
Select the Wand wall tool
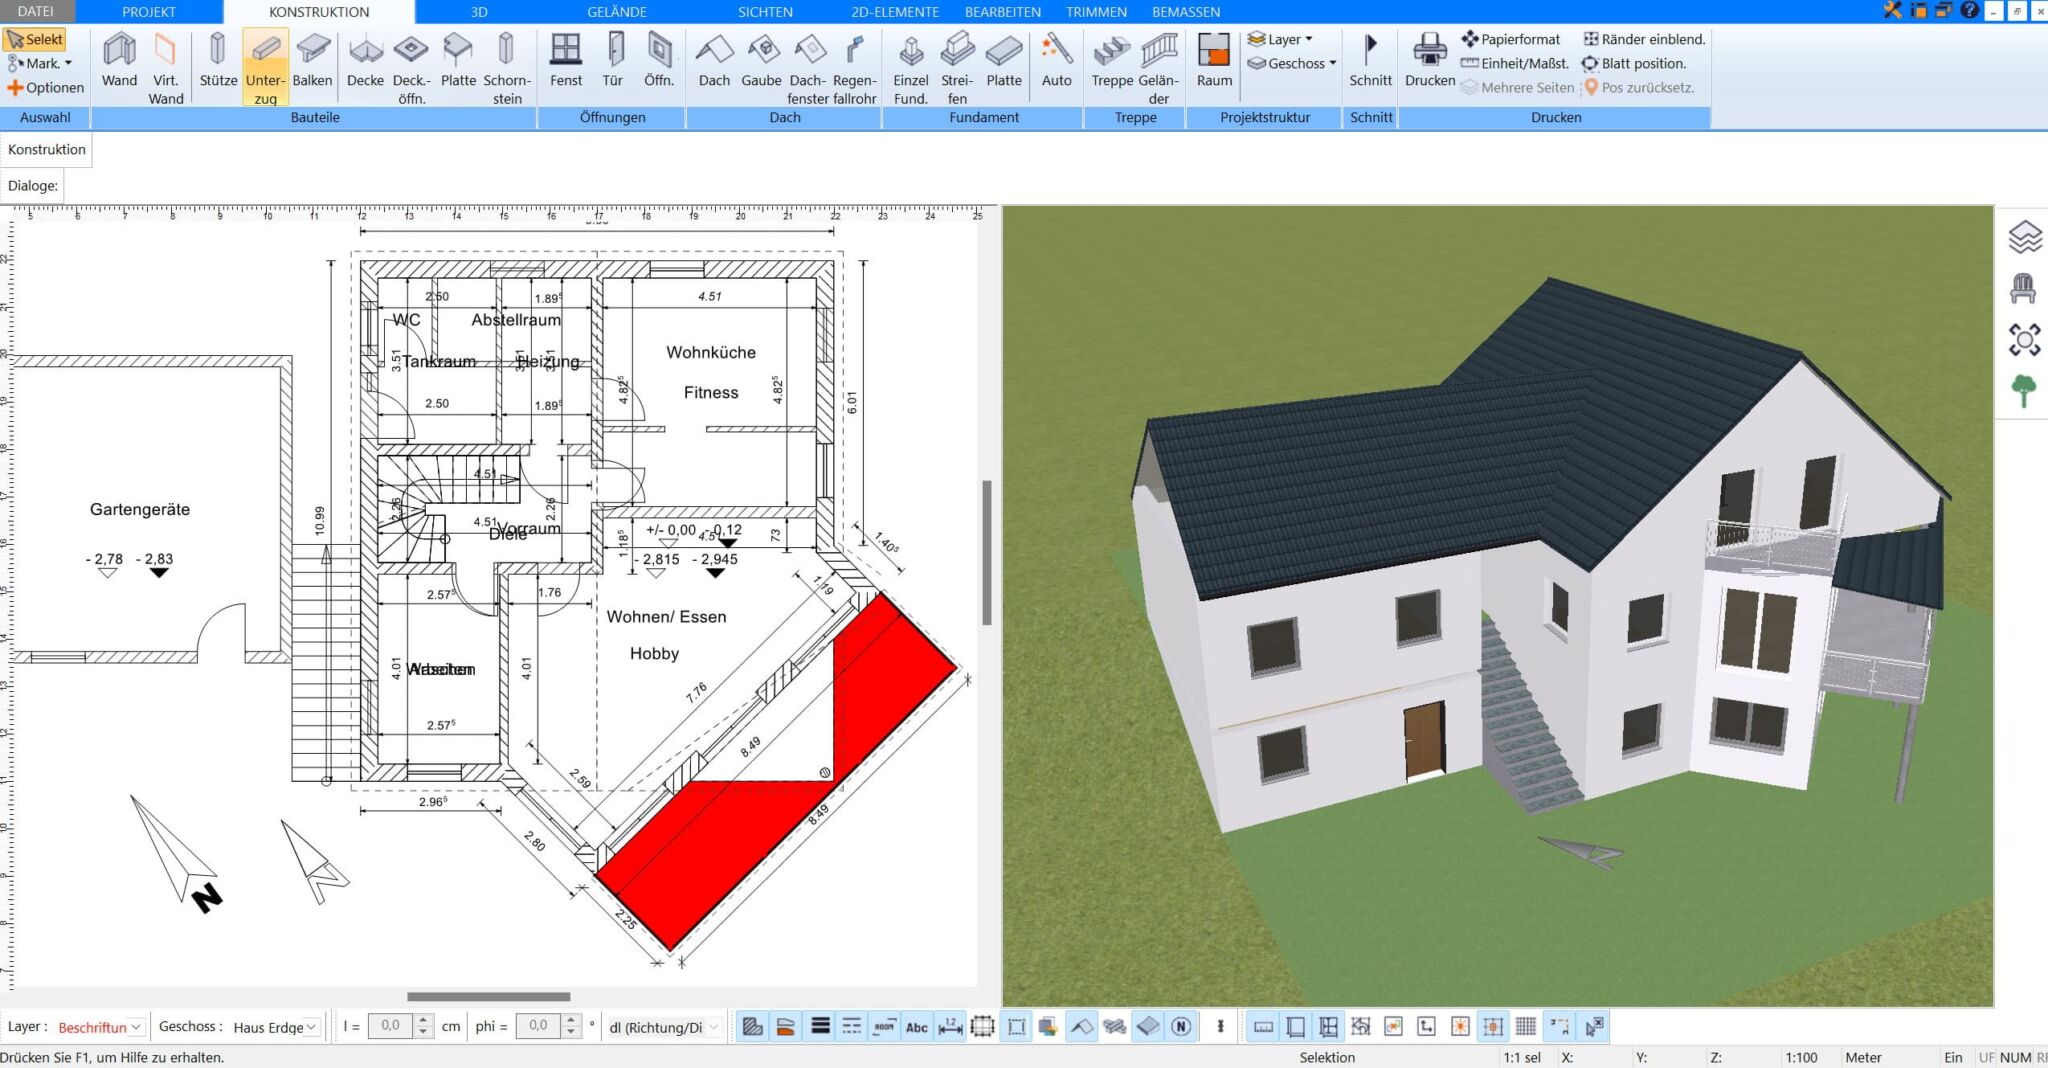(119, 64)
